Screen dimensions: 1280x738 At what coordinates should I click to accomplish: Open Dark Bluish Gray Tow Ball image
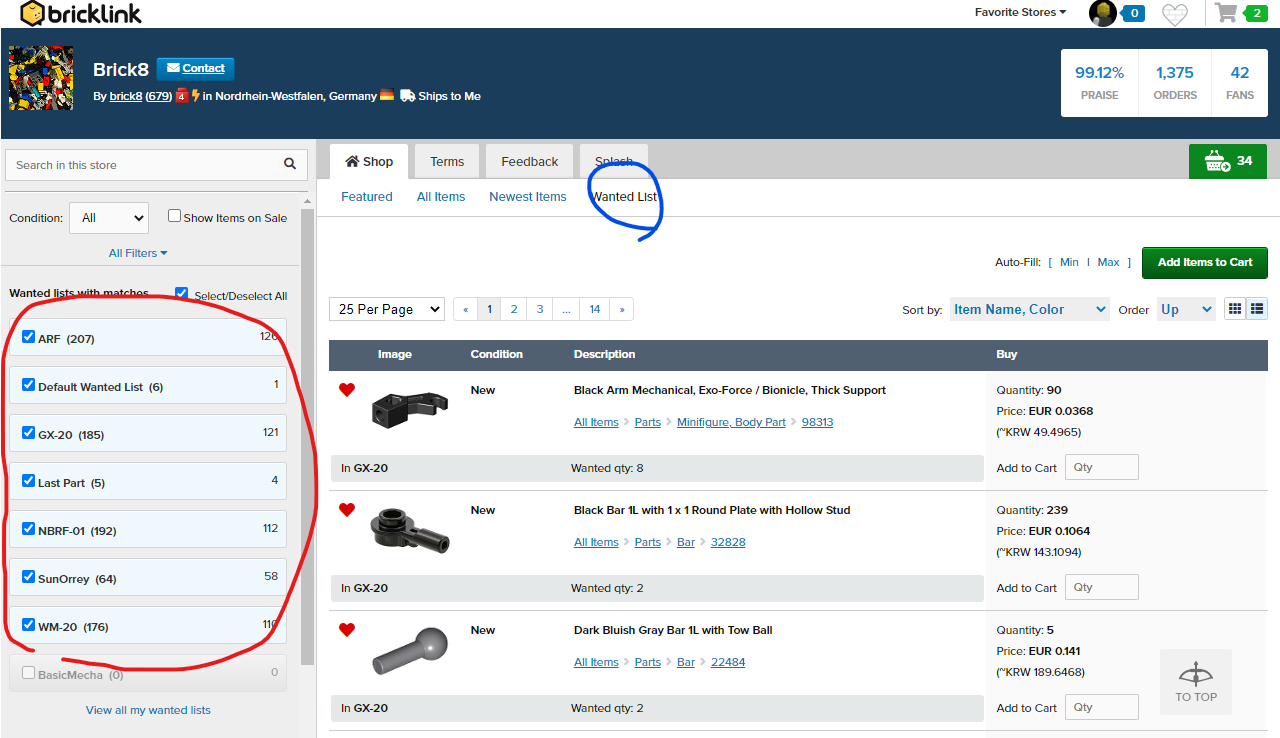409,650
